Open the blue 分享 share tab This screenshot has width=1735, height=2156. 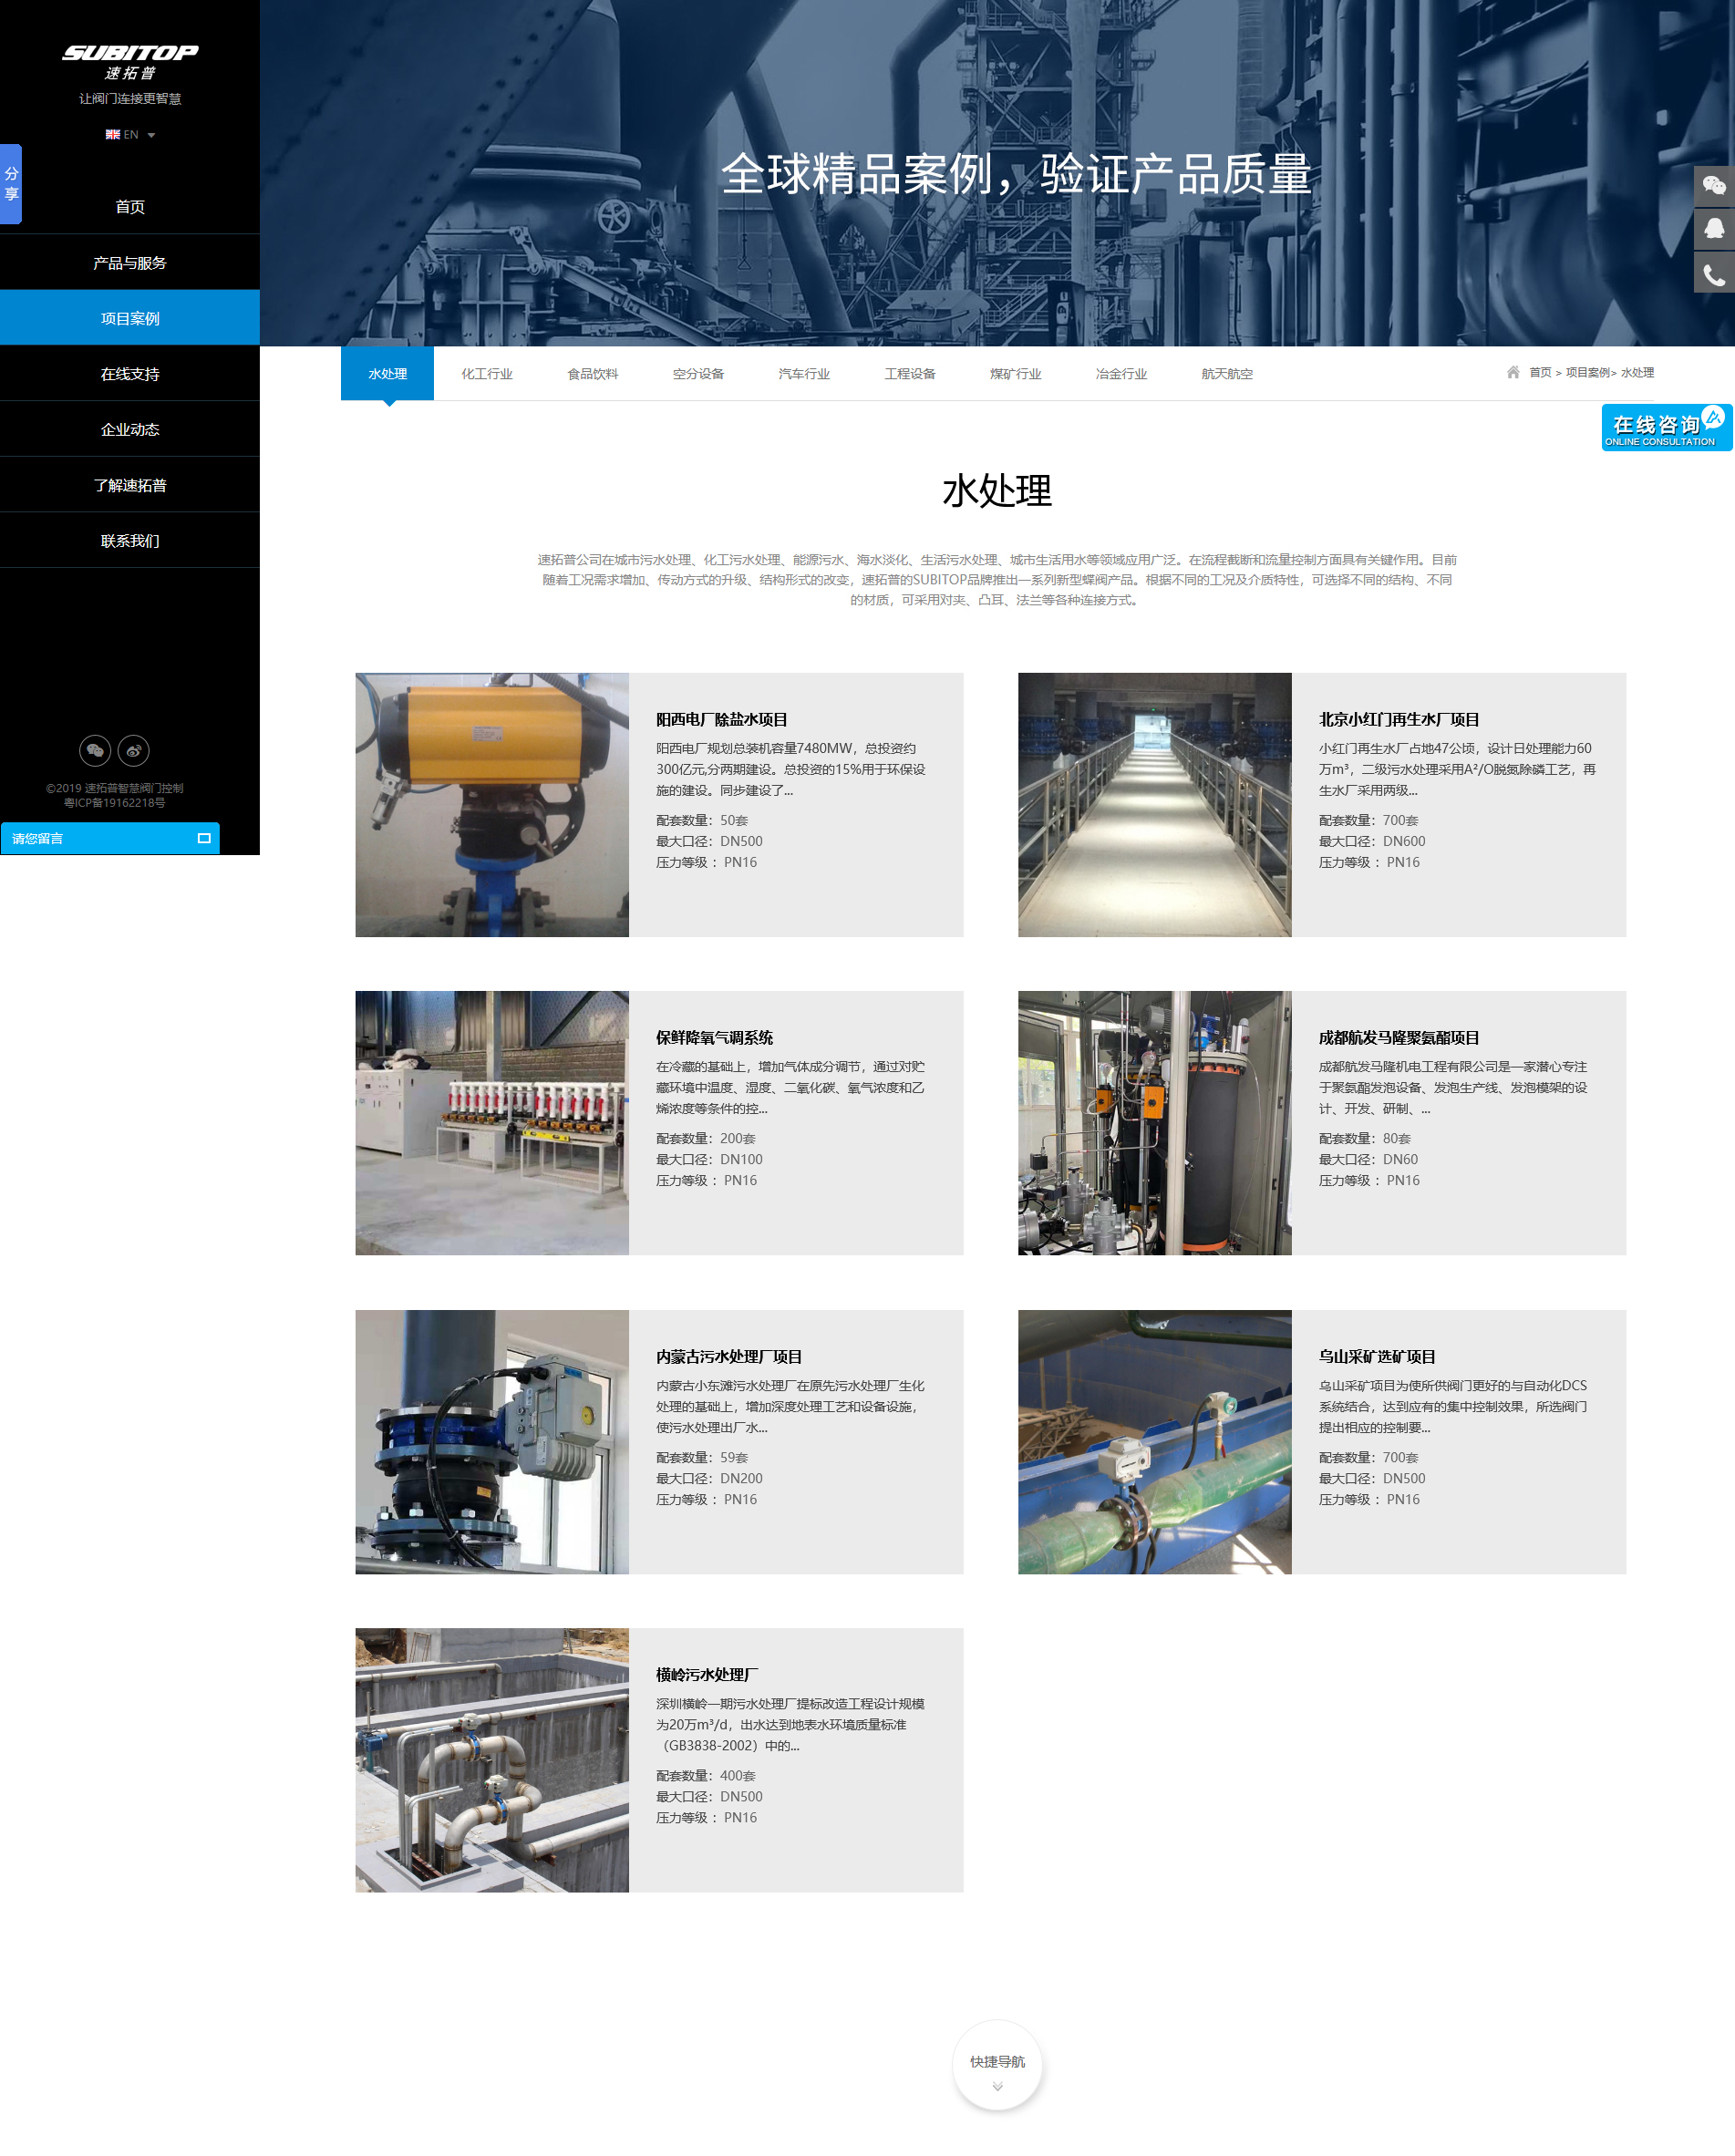click(x=11, y=184)
